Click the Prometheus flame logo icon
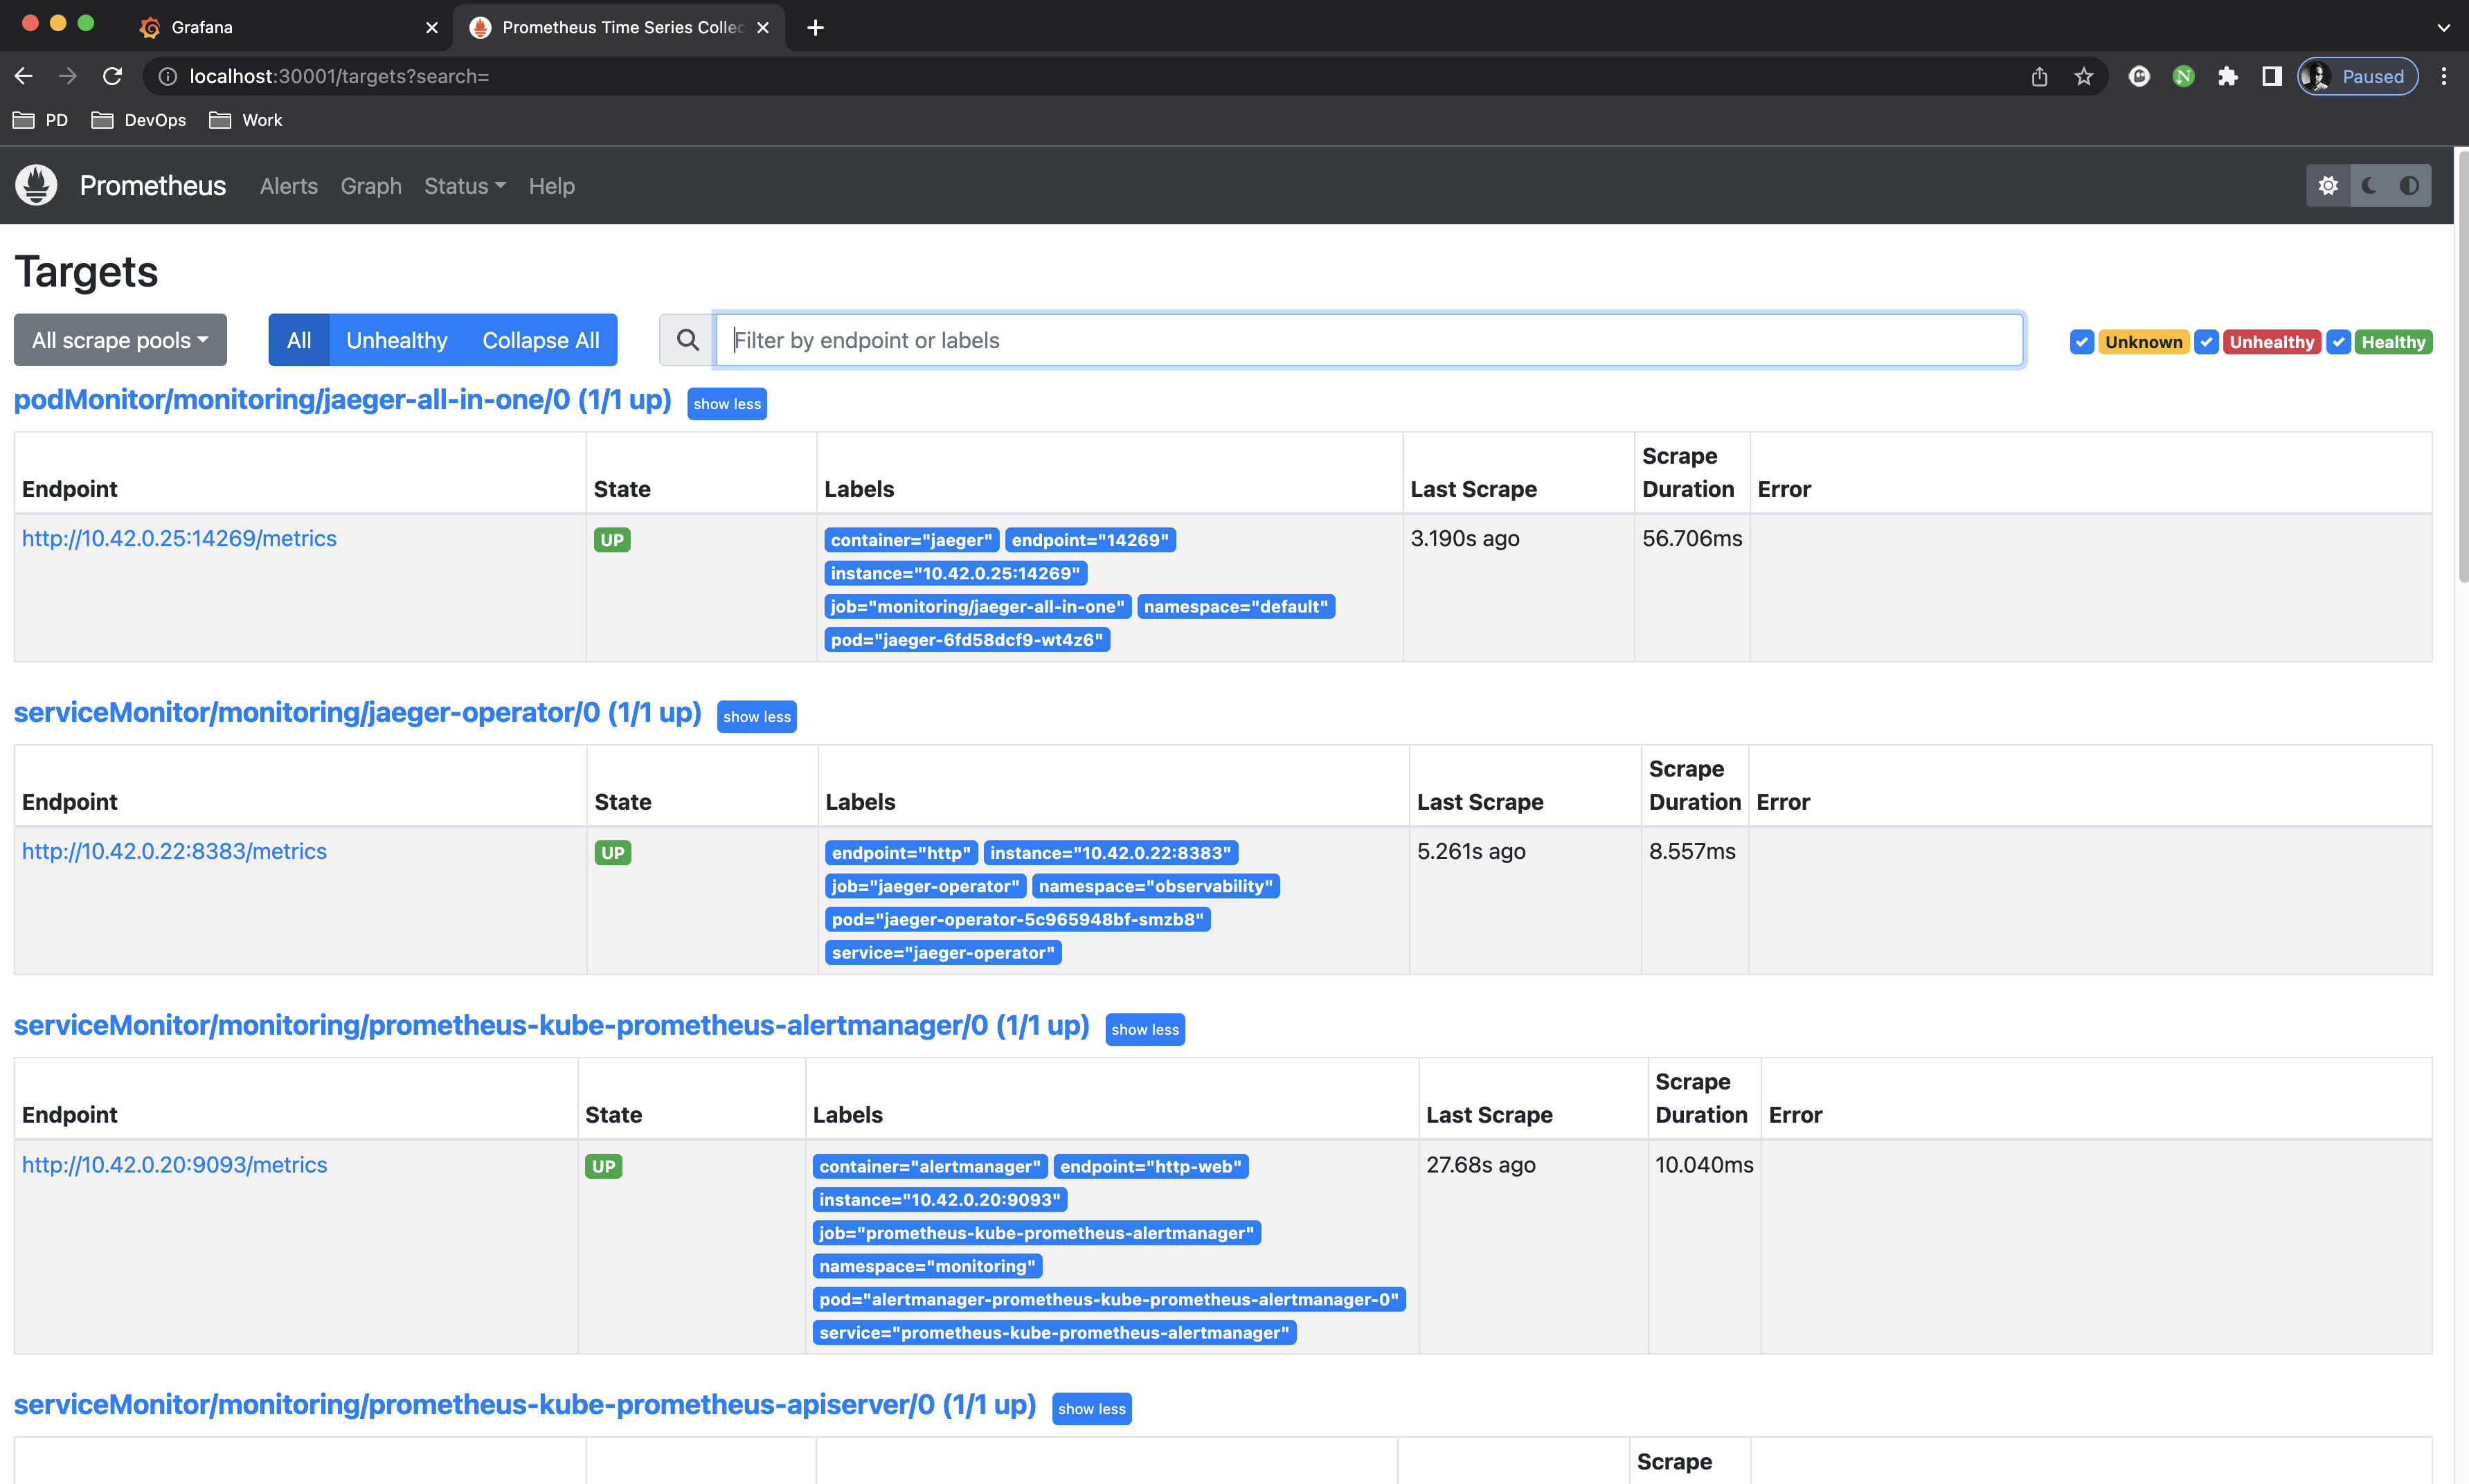Viewport: 2469px width, 1484px height. (36, 185)
